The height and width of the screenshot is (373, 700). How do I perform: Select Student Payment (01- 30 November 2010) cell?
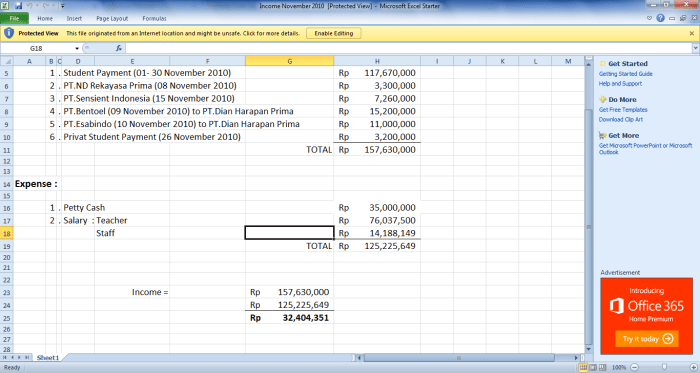tap(147, 73)
